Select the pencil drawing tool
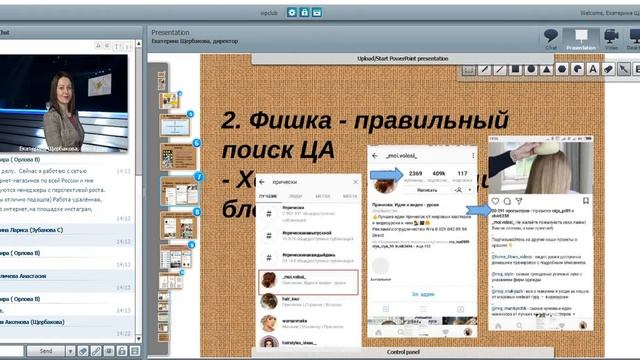 pyautogui.click(x=484, y=70)
